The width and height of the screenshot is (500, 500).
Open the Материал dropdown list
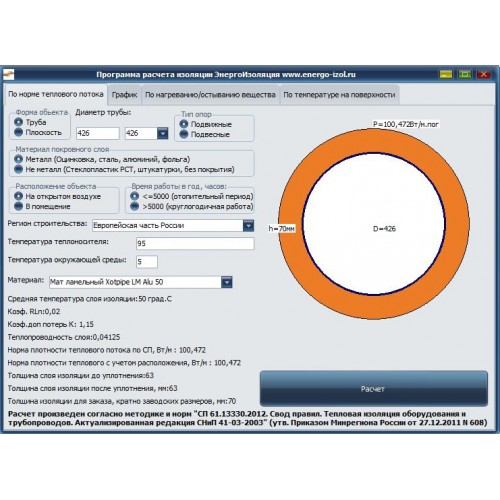tap(227, 282)
